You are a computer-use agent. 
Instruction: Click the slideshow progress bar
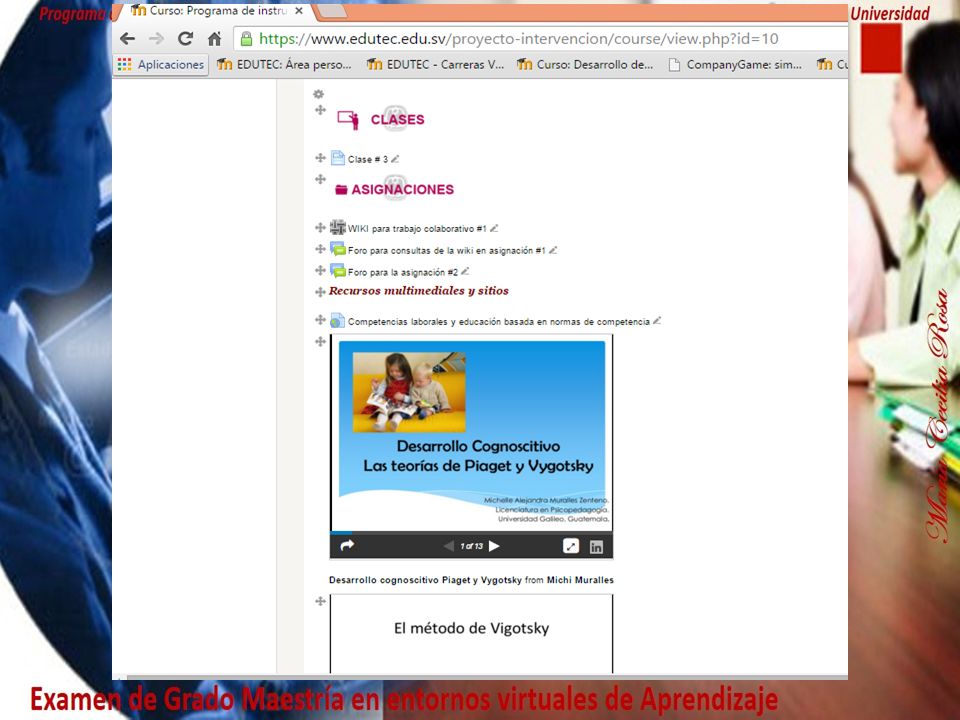click(x=471, y=533)
